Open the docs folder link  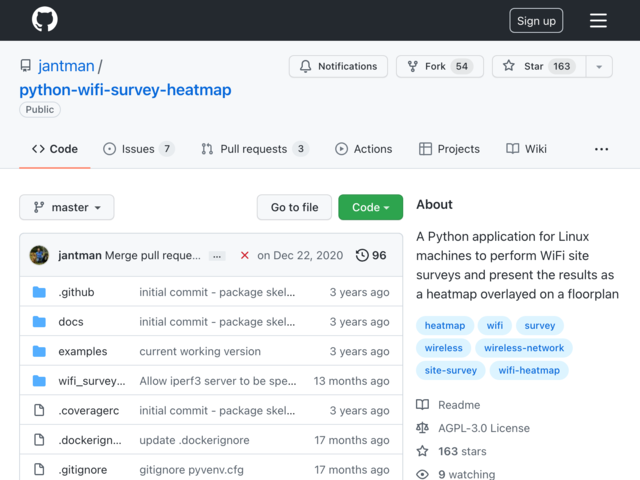tap(71, 322)
